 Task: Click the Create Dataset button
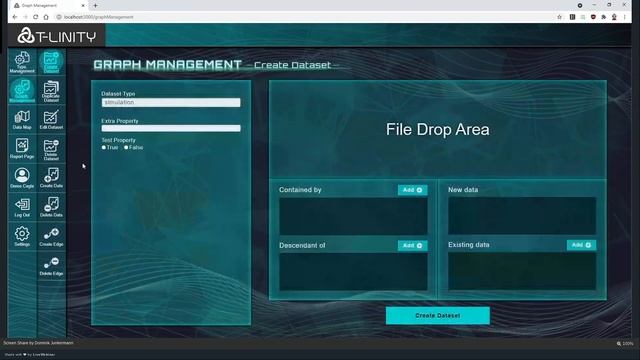[x=438, y=316]
